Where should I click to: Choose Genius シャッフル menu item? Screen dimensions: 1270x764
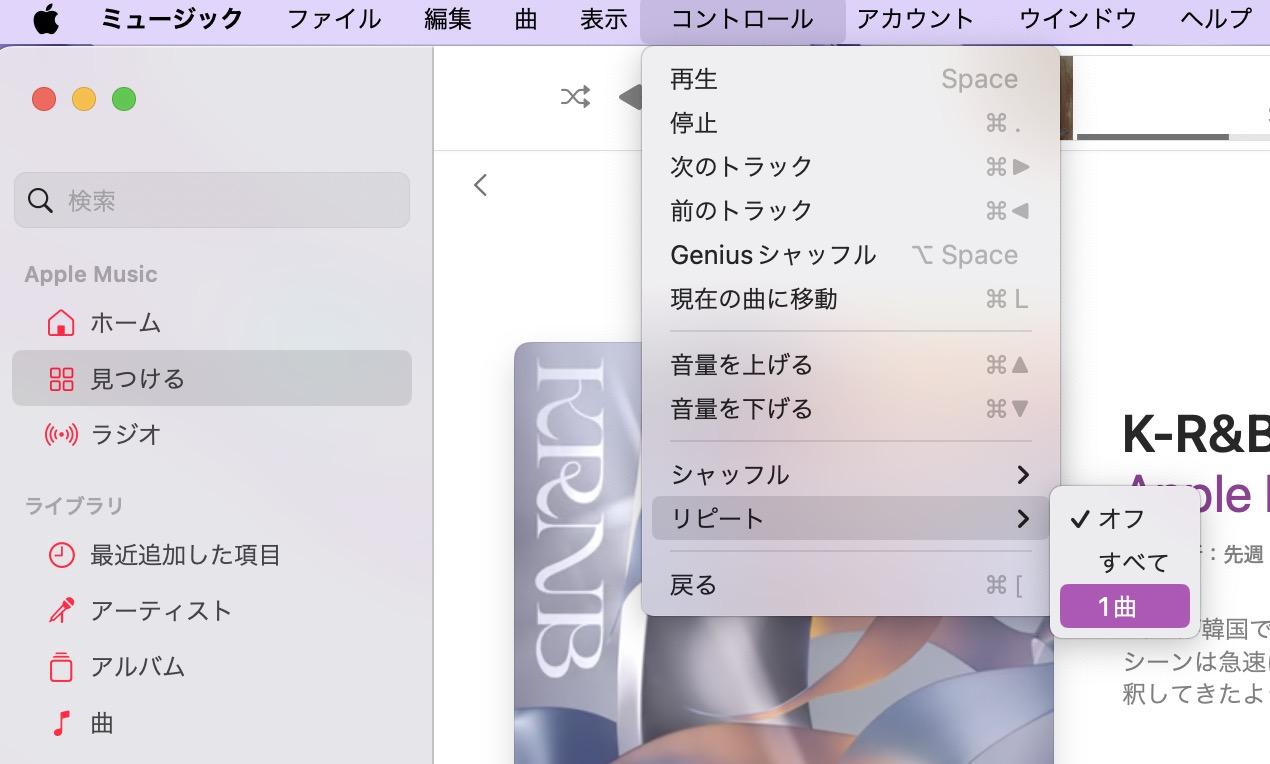850,255
